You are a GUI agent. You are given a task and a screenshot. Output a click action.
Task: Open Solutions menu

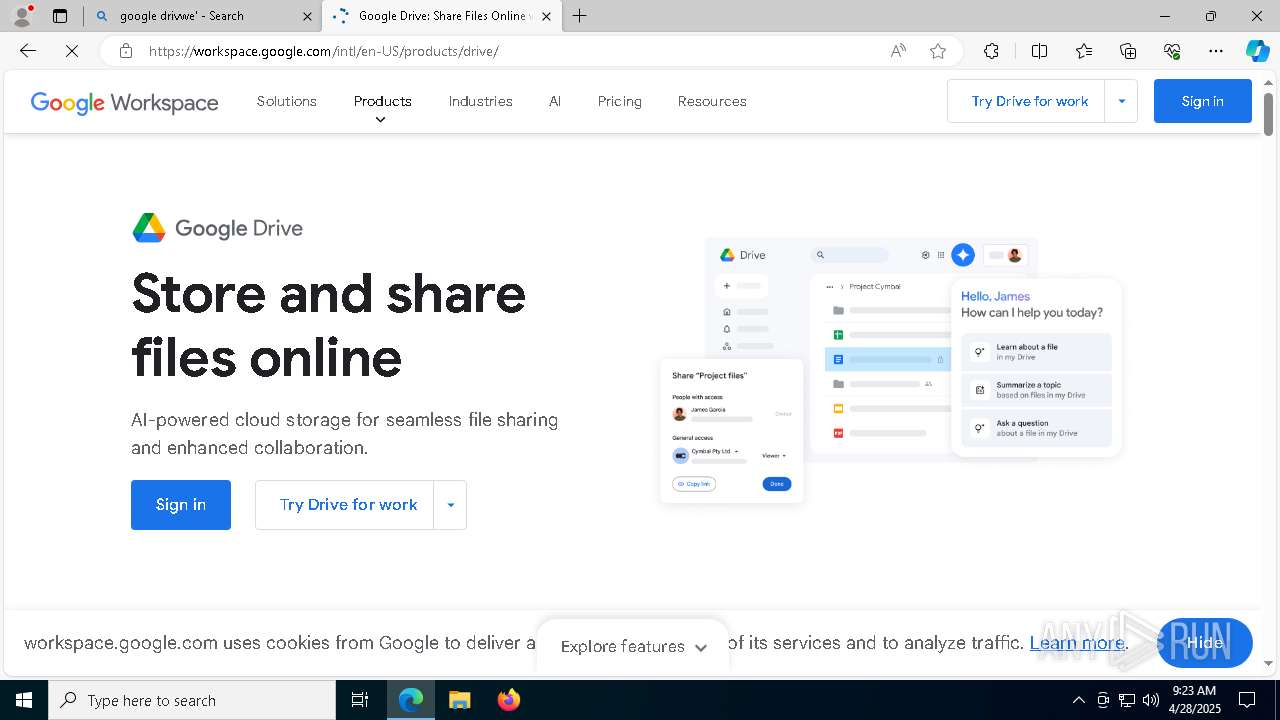(x=286, y=101)
